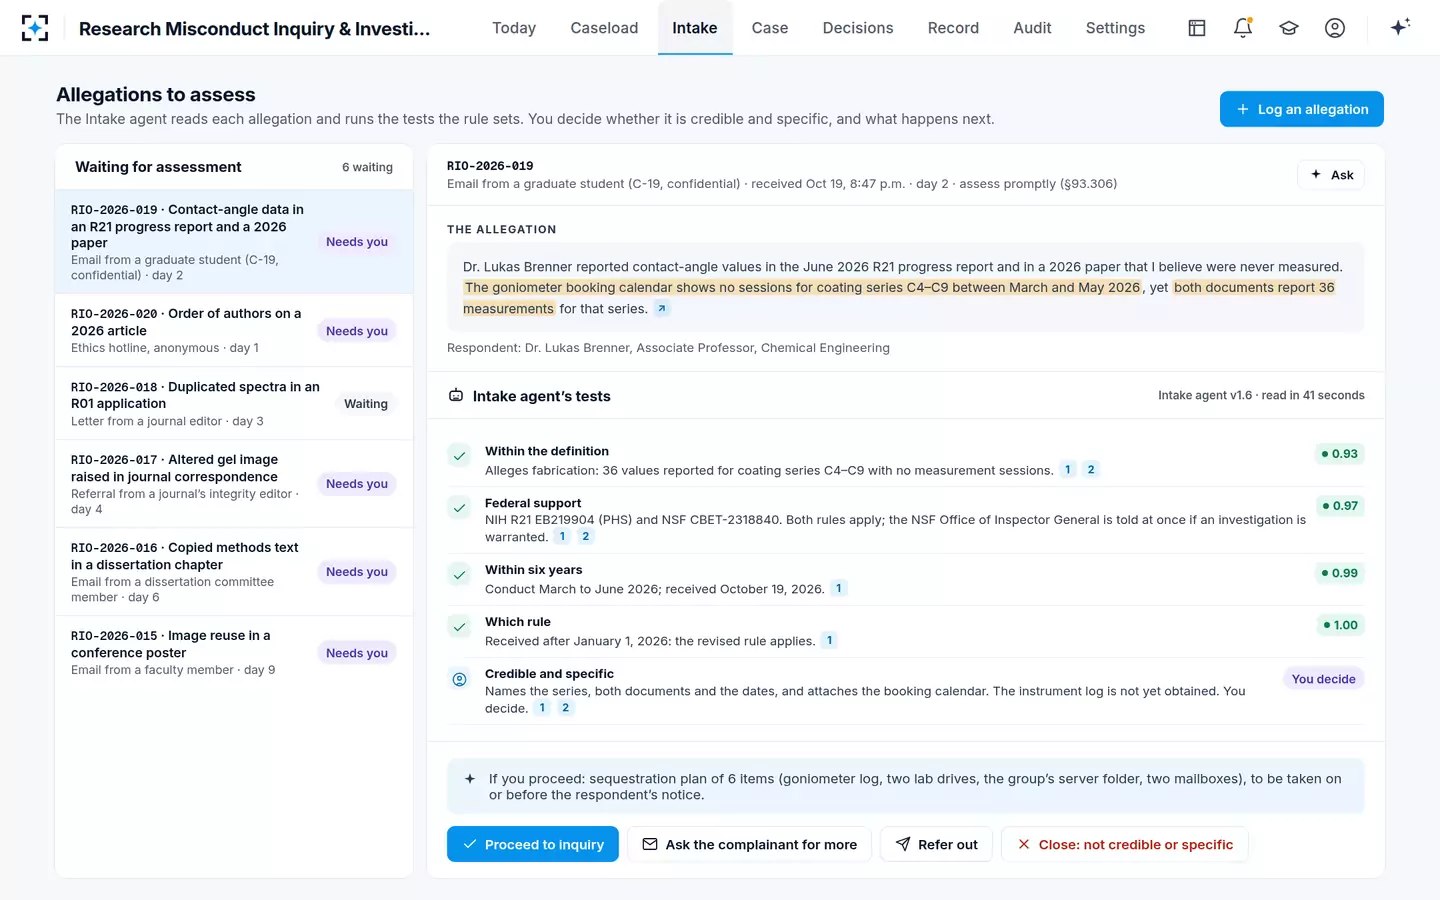This screenshot has width=1440, height=900.
Task: Click the Refer out button
Action: [936, 844]
